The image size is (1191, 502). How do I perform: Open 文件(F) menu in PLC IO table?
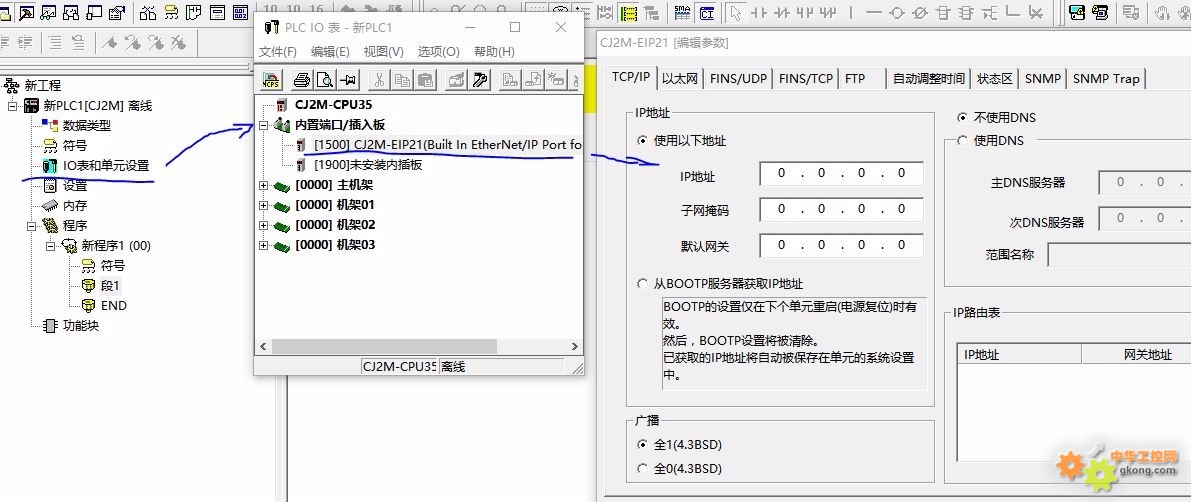pyautogui.click(x=278, y=52)
